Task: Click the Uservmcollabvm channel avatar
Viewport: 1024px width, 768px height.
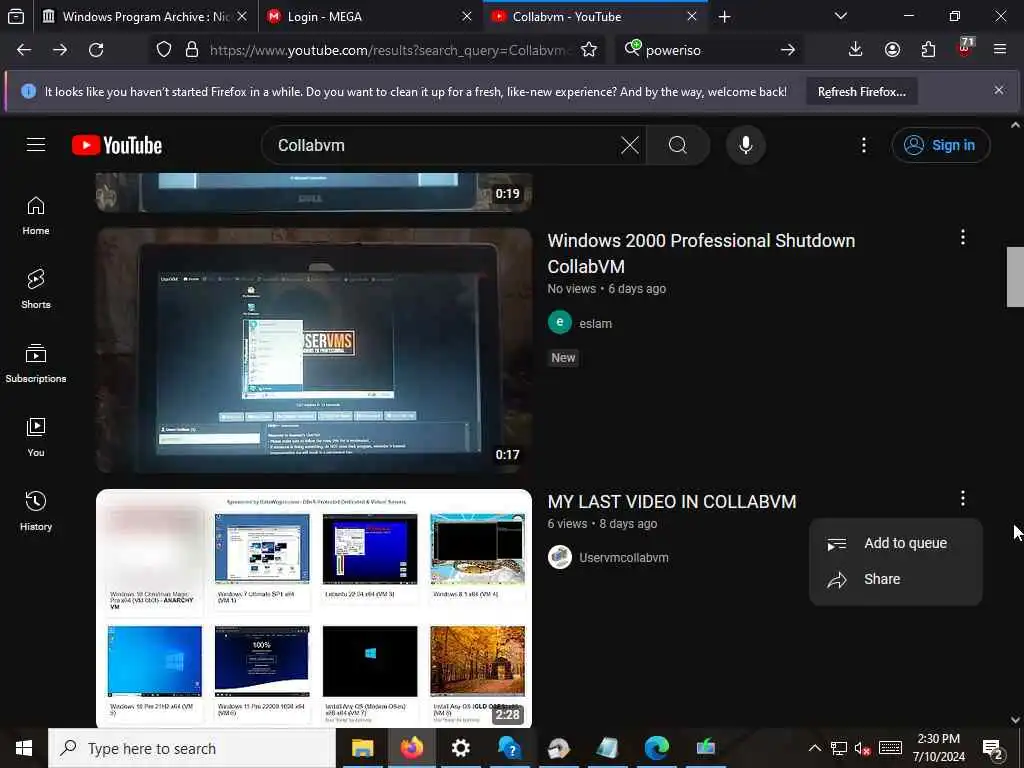Action: 560,557
